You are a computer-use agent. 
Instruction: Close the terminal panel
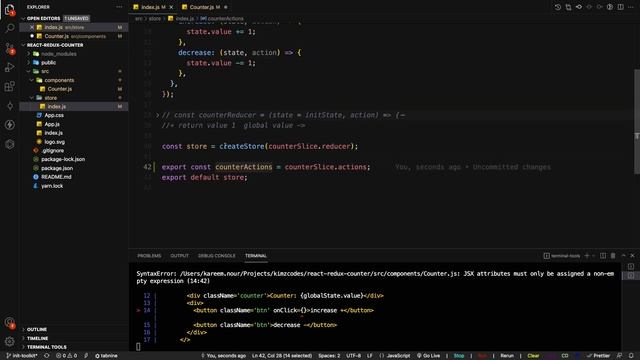(632, 256)
